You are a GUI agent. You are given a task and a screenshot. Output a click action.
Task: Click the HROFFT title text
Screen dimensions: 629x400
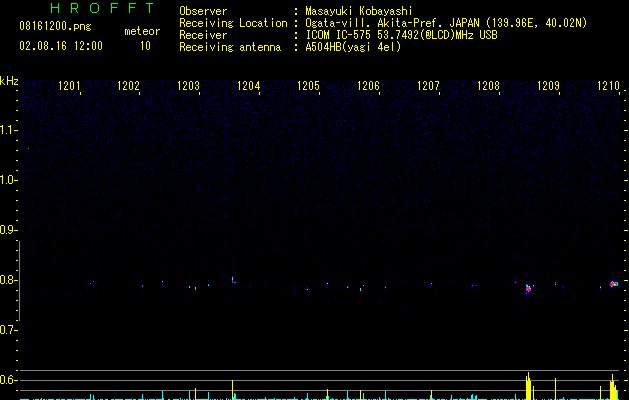103,8
